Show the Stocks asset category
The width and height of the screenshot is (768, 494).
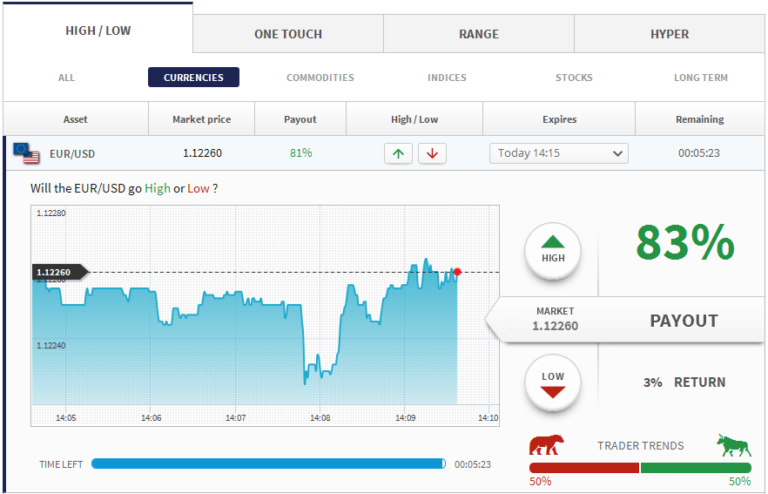click(x=574, y=77)
